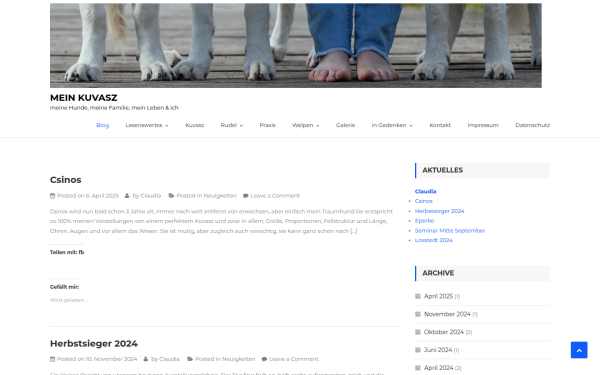
Task: Open Seminar Mitte September link
Action: coord(450,230)
